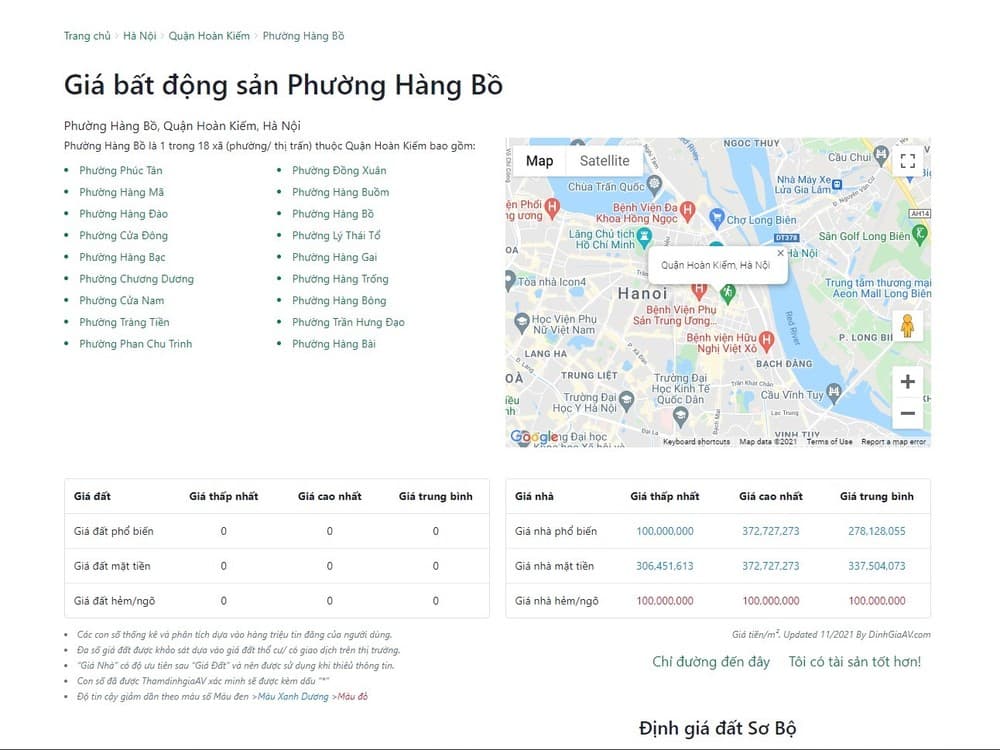Screen dimensions: 1000x750
Task: Close the Quận Hoàn Kiếm info popup
Action: click(780, 253)
